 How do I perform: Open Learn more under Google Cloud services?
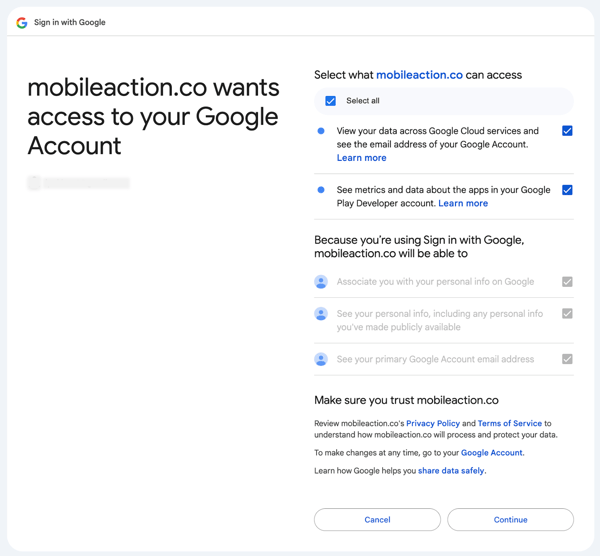pos(361,158)
